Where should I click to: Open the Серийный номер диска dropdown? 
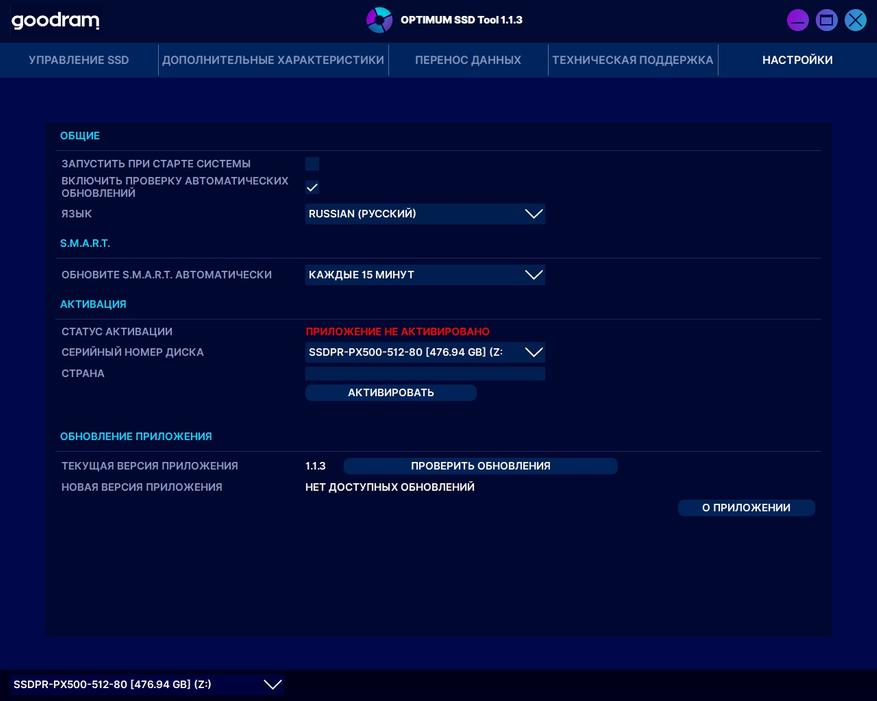pyautogui.click(x=425, y=352)
